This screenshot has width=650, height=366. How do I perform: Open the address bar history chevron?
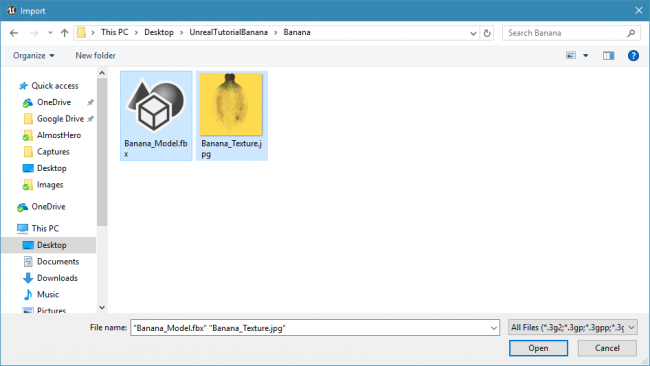473,33
